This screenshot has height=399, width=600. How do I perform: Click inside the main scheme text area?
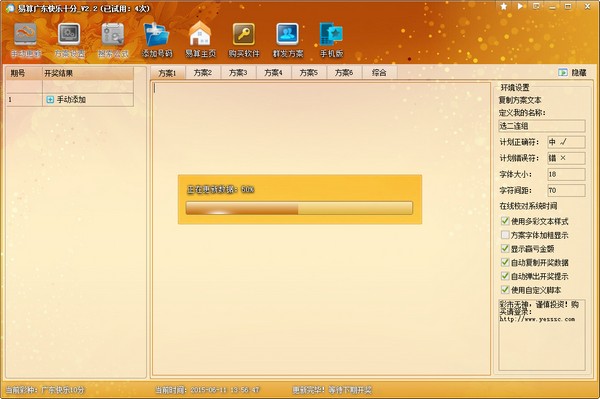point(321,228)
